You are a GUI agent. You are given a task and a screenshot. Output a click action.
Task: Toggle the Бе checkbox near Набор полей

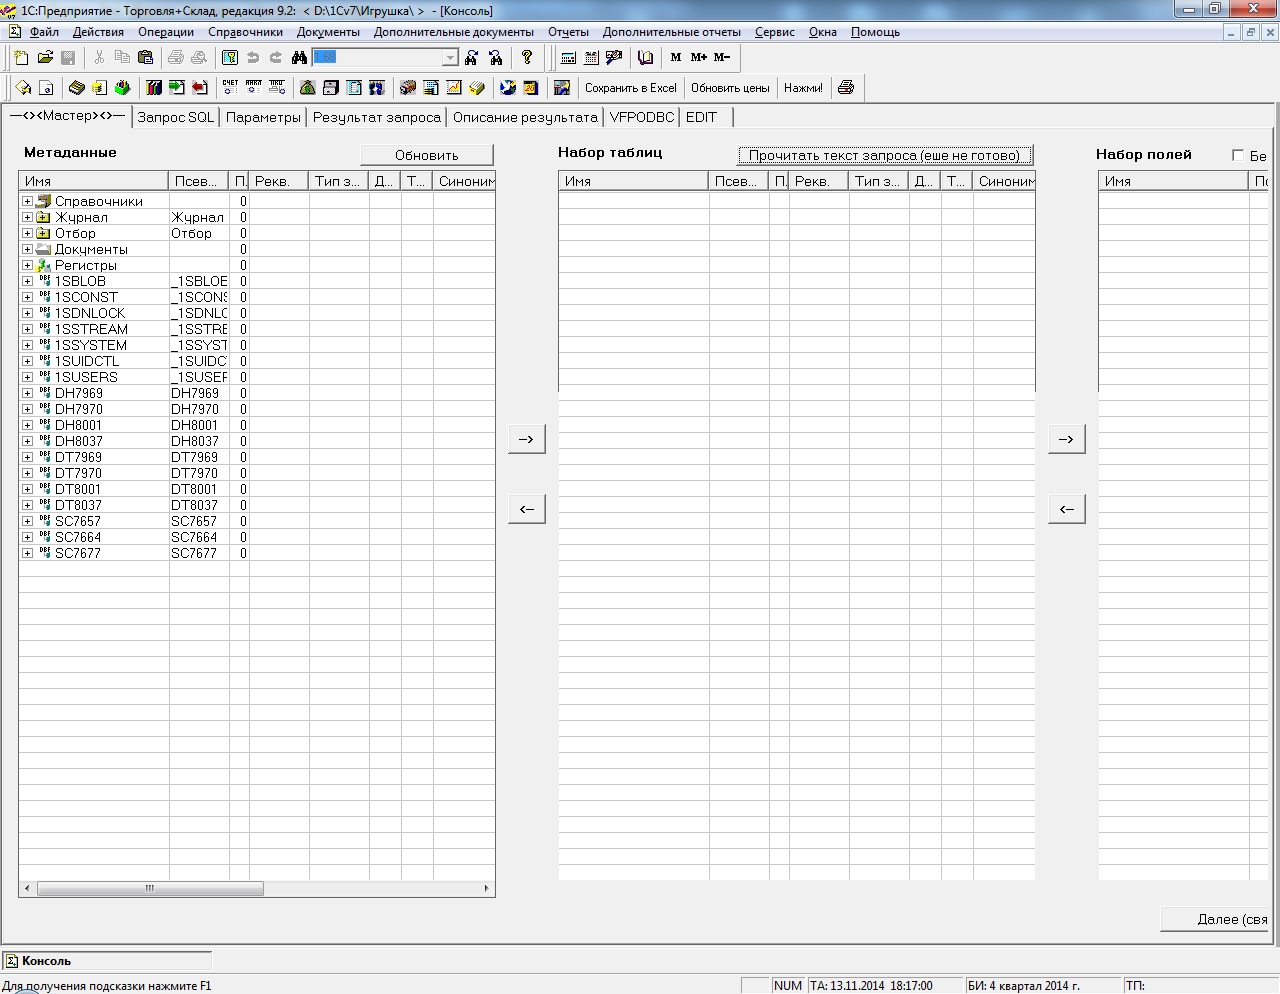pyautogui.click(x=1238, y=155)
